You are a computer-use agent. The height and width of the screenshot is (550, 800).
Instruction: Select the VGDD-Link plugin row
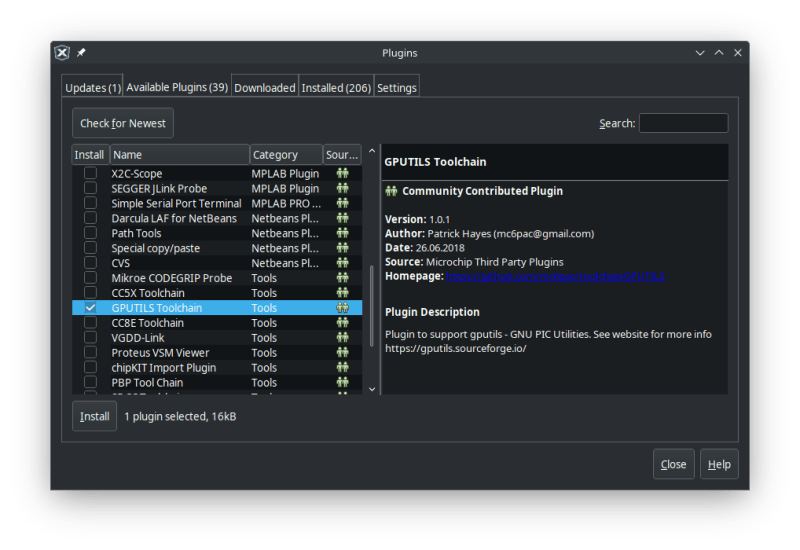[x=217, y=338]
